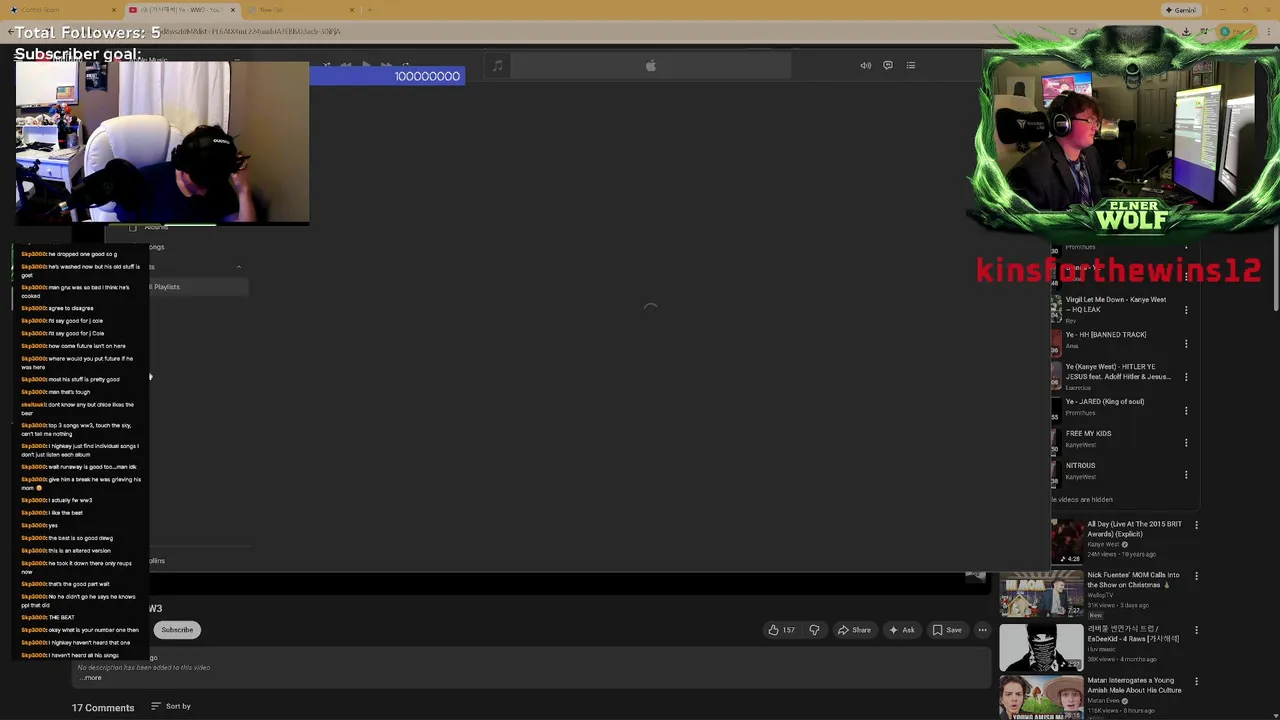Open a new browser tab with plus button
Viewport: 1280px width, 720px height.
click(370, 10)
